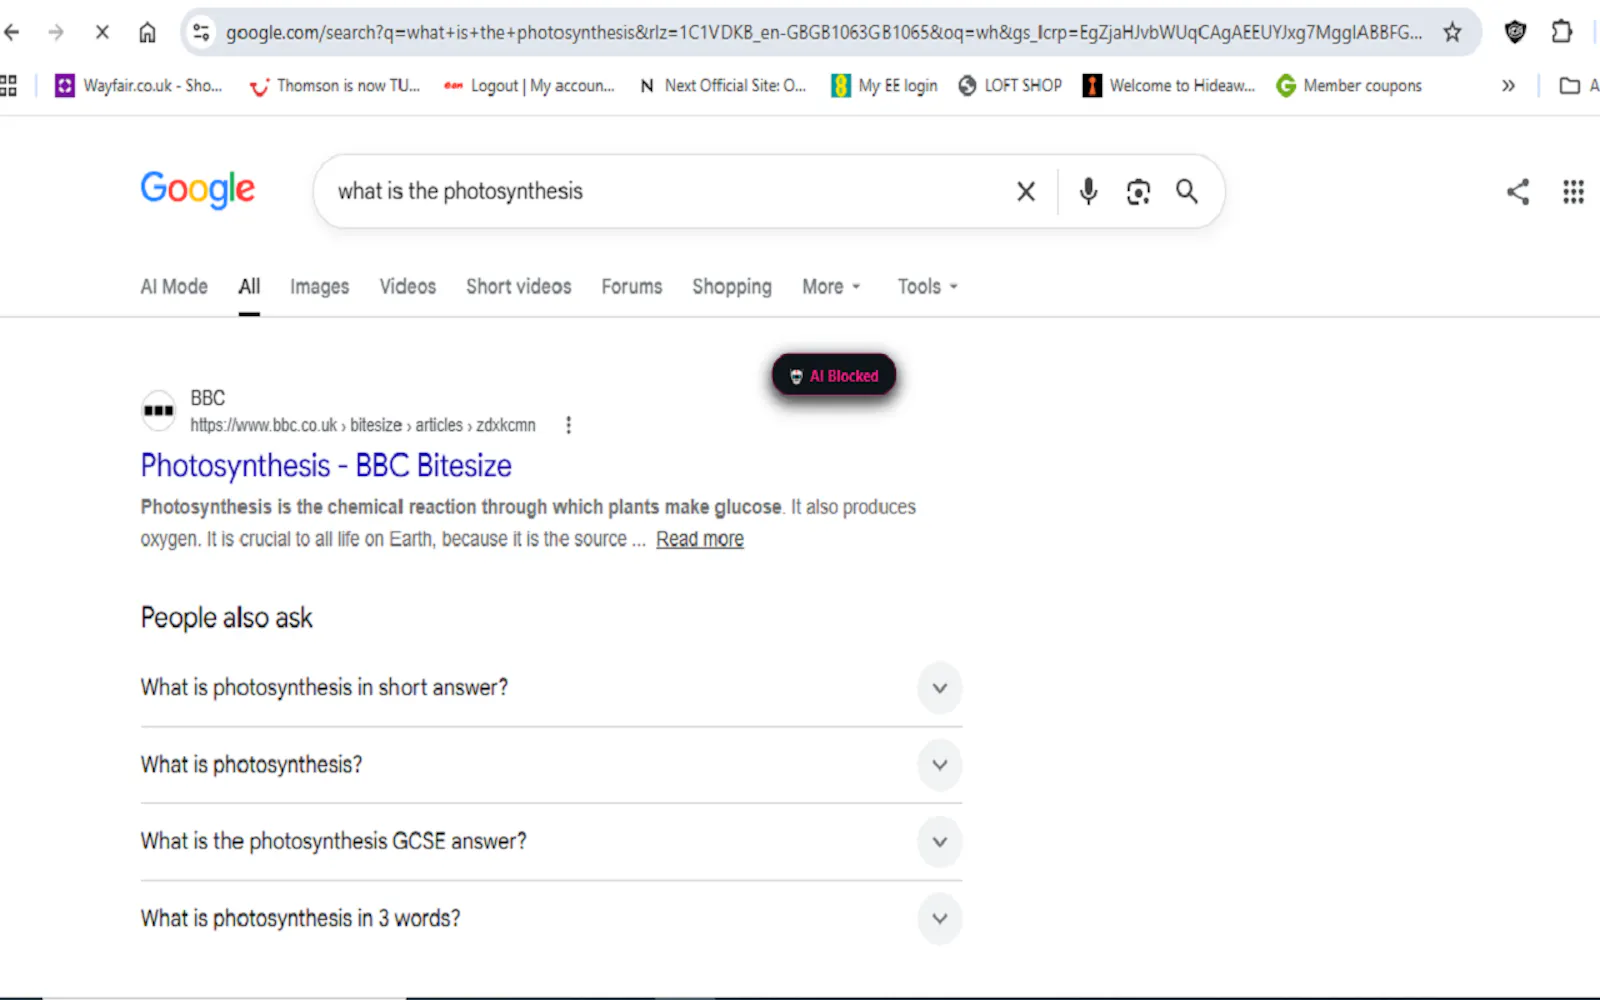Expand "What is photosynthesis in short answer?"
This screenshot has height=1000, width=1600.
point(551,688)
